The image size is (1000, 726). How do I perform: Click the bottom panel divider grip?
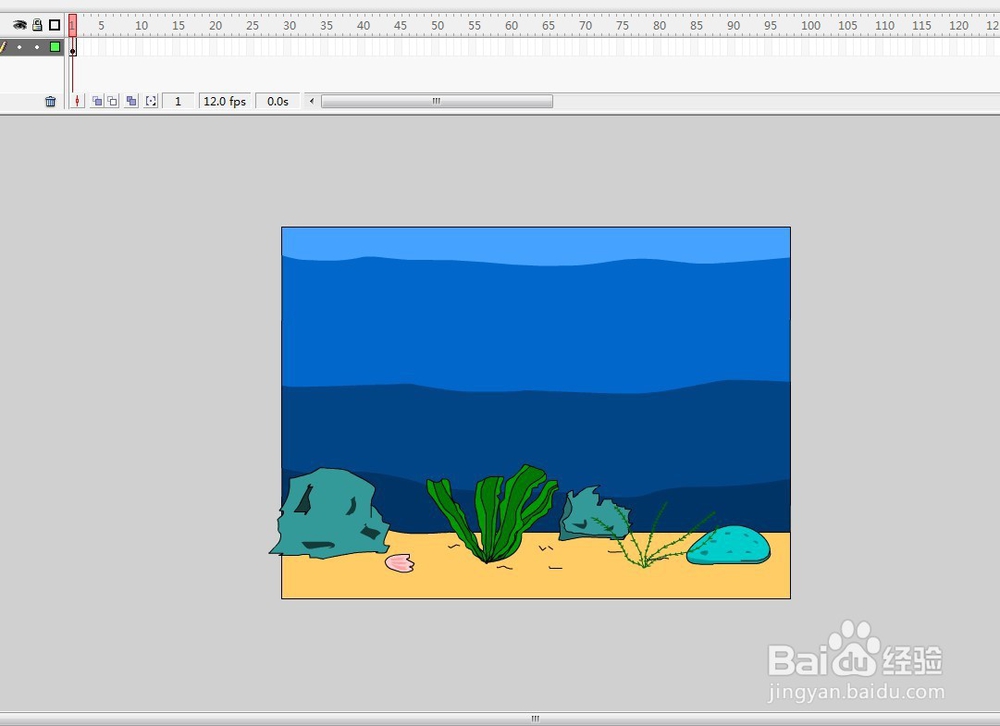[535, 718]
